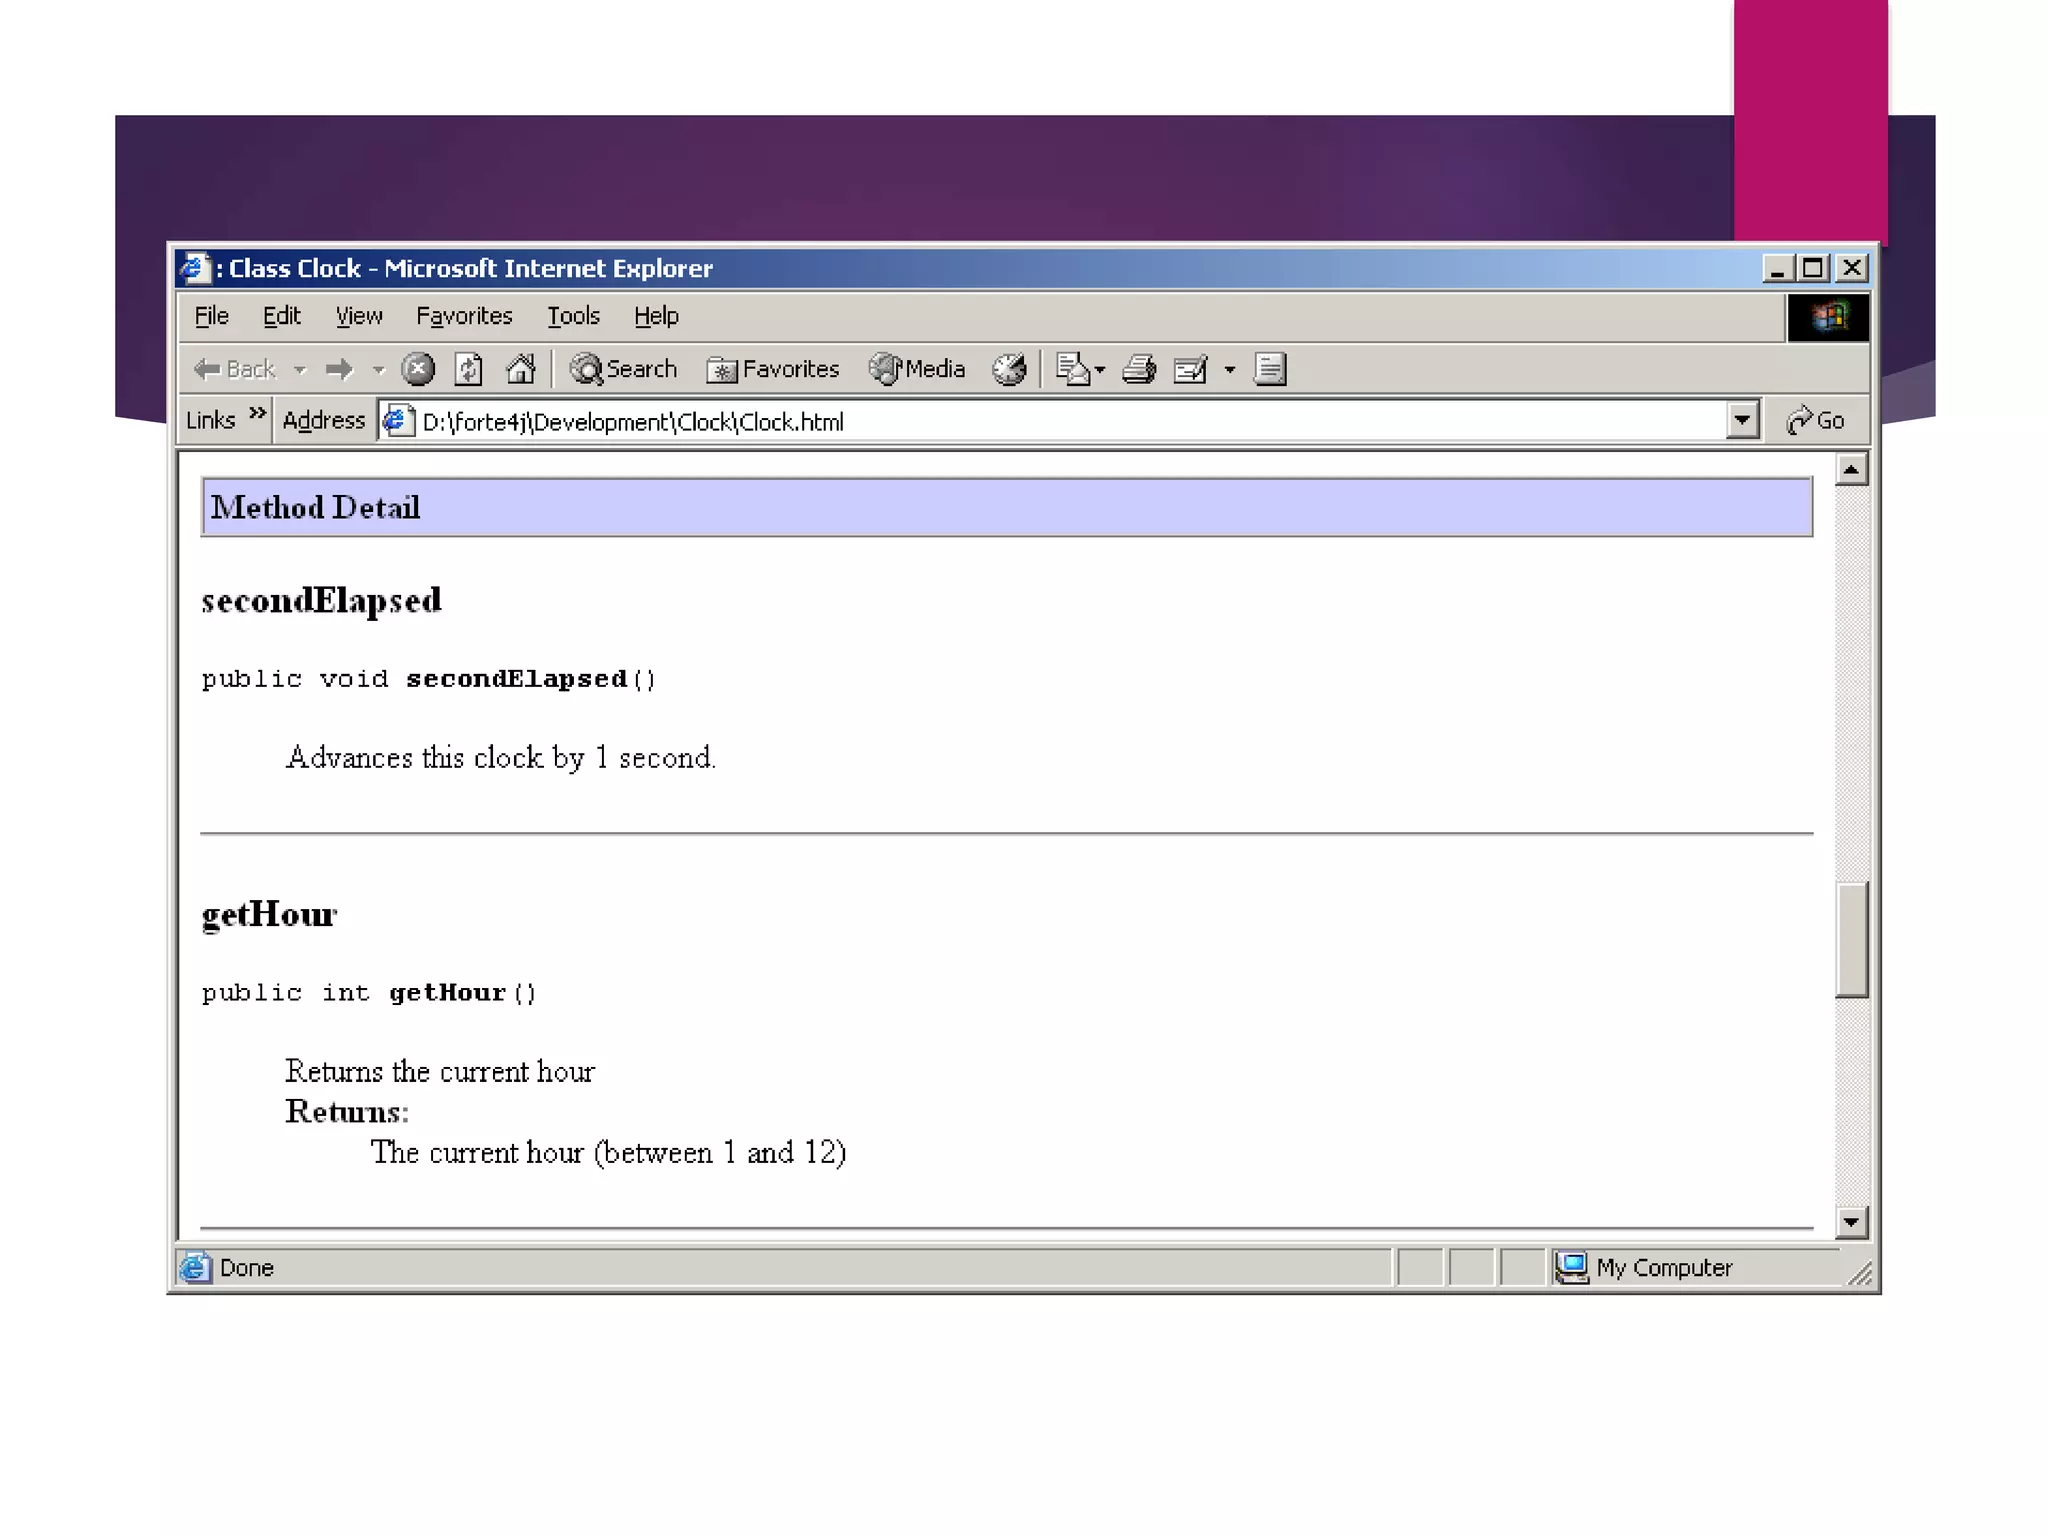Open the Favorites menu

pyautogui.click(x=464, y=316)
